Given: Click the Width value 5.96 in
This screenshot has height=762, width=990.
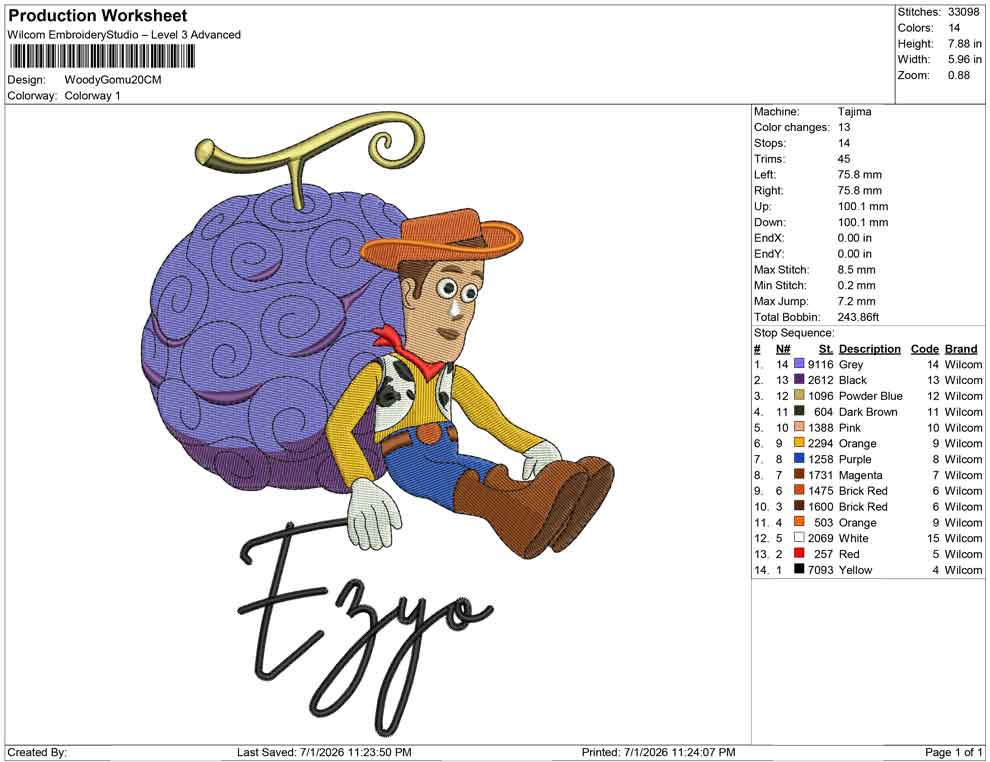Looking at the screenshot, I should 965,59.
